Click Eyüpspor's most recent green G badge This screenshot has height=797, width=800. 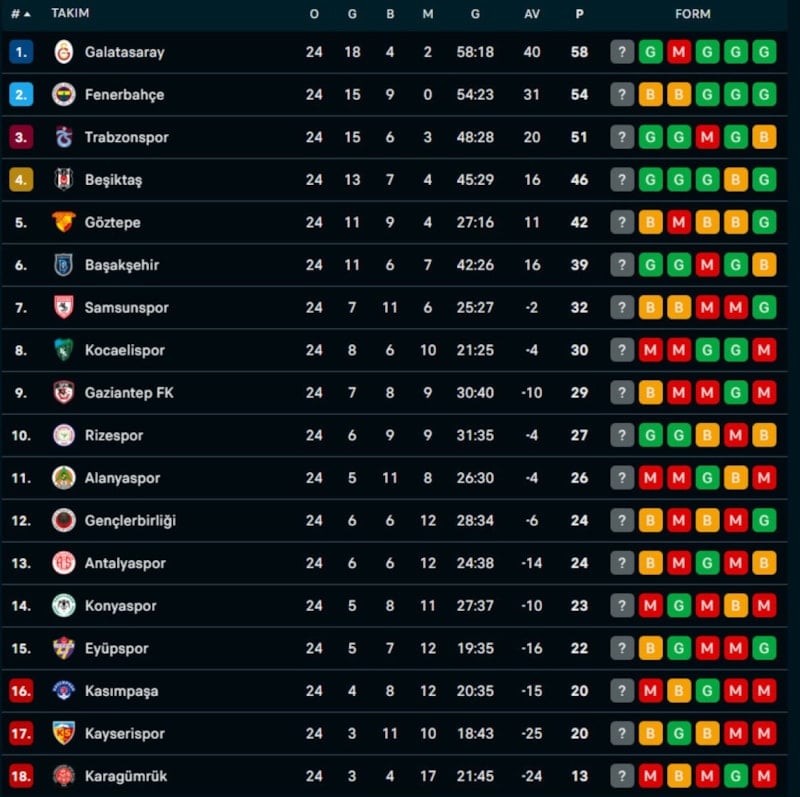tap(765, 648)
